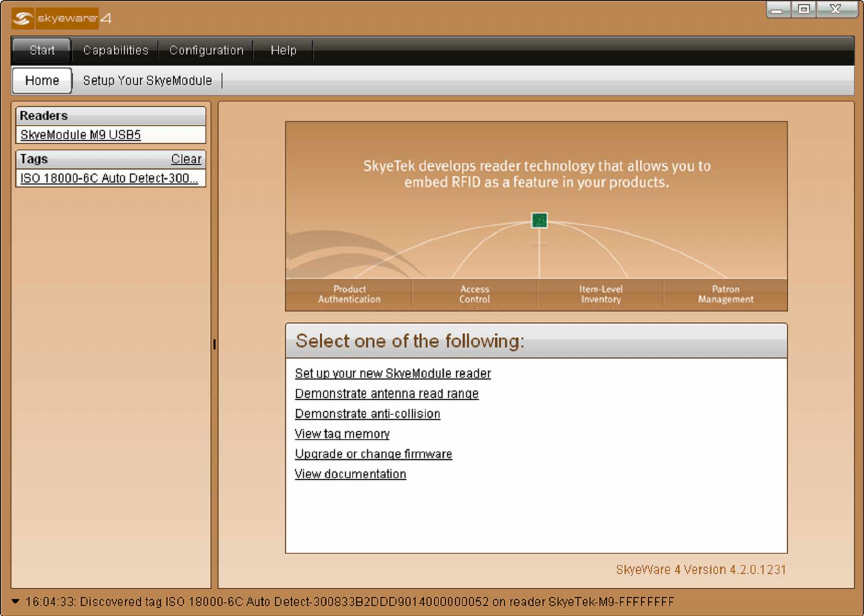Open Demonstrate anti-collision link
The image size is (864, 616).
click(x=368, y=414)
